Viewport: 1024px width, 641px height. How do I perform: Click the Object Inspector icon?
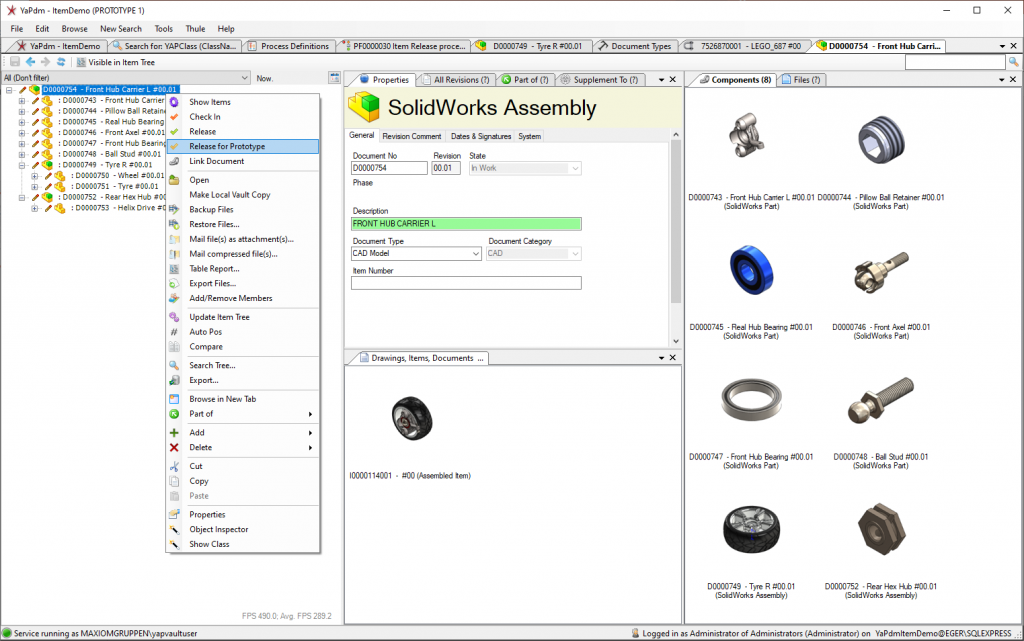point(174,529)
